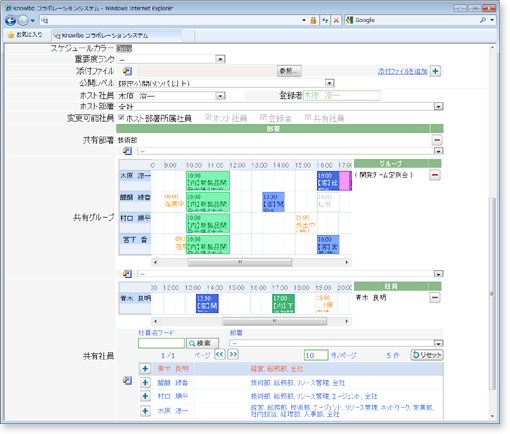The width and height of the screenshot is (510, 434).
Task: Remove shared employee 青木 良明 with minus button
Action: pos(435,297)
